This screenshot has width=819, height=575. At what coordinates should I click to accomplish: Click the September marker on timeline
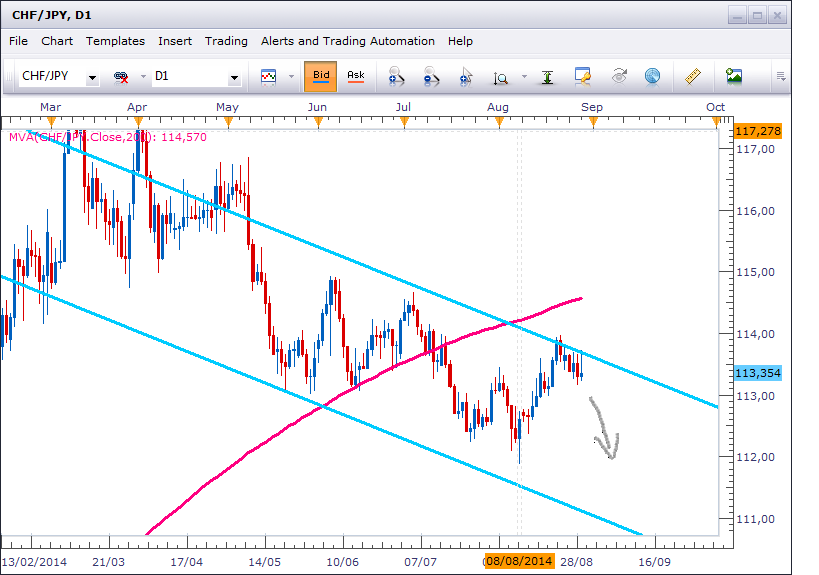tap(593, 122)
